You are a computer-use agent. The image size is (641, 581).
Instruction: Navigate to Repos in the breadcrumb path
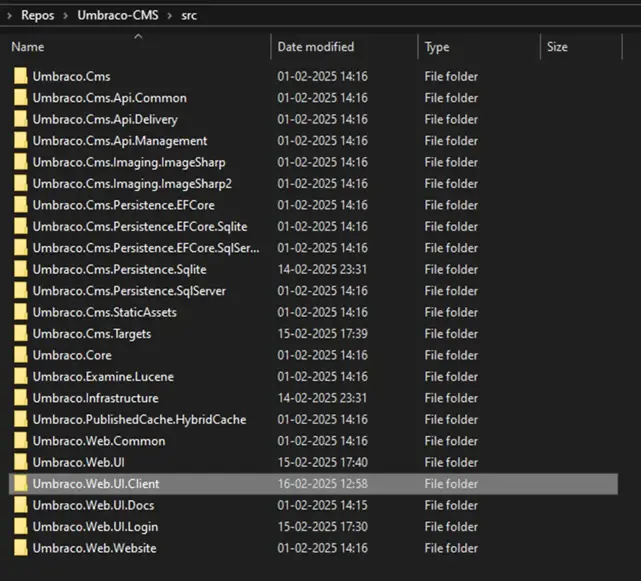[38, 16]
